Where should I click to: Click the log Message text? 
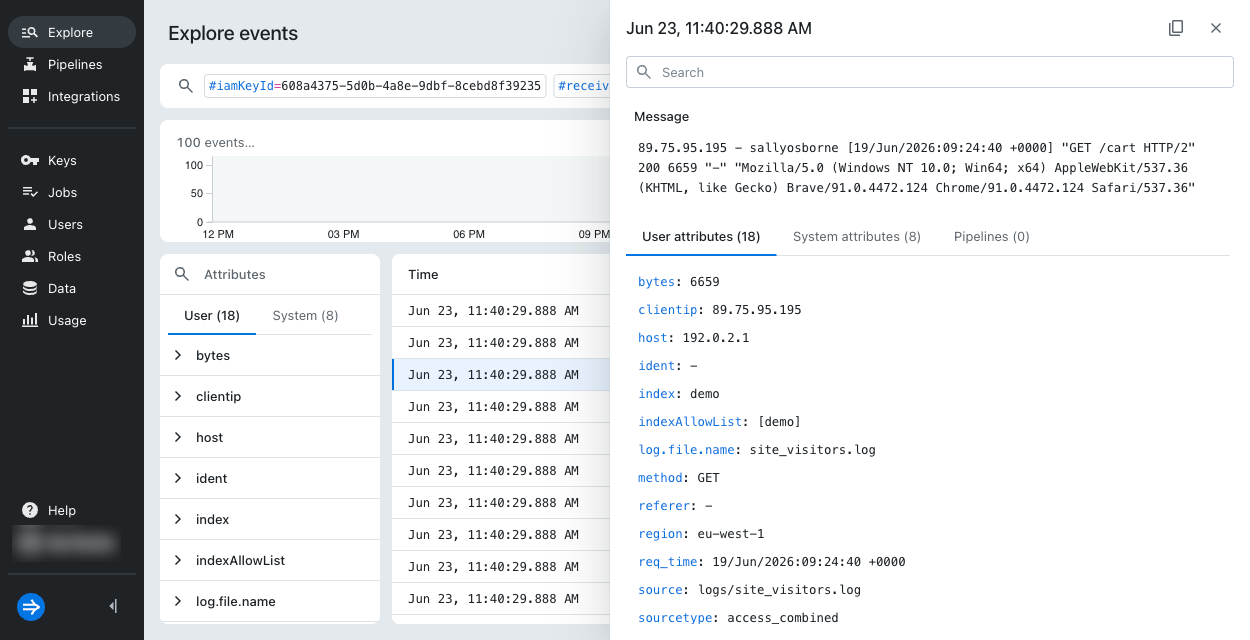[917, 168]
